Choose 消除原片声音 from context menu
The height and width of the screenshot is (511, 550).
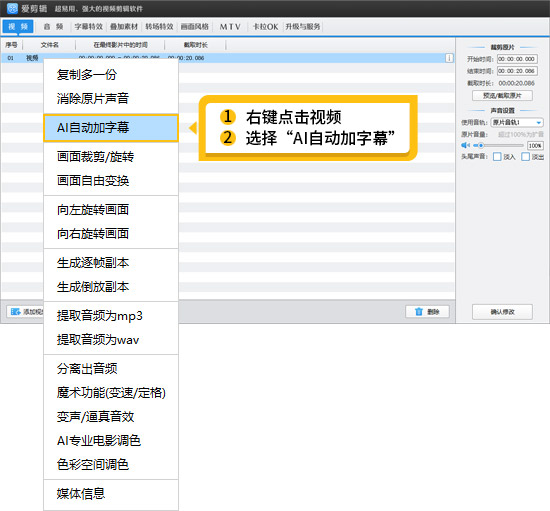point(111,99)
